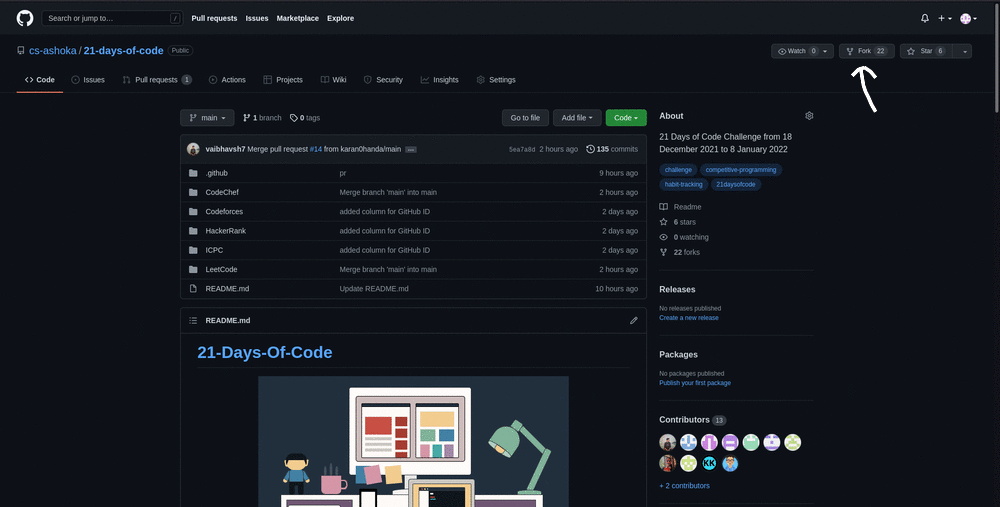Open 'Update README.md' commit message
Image resolution: width=1000 pixels, height=507 pixels.
pos(374,289)
